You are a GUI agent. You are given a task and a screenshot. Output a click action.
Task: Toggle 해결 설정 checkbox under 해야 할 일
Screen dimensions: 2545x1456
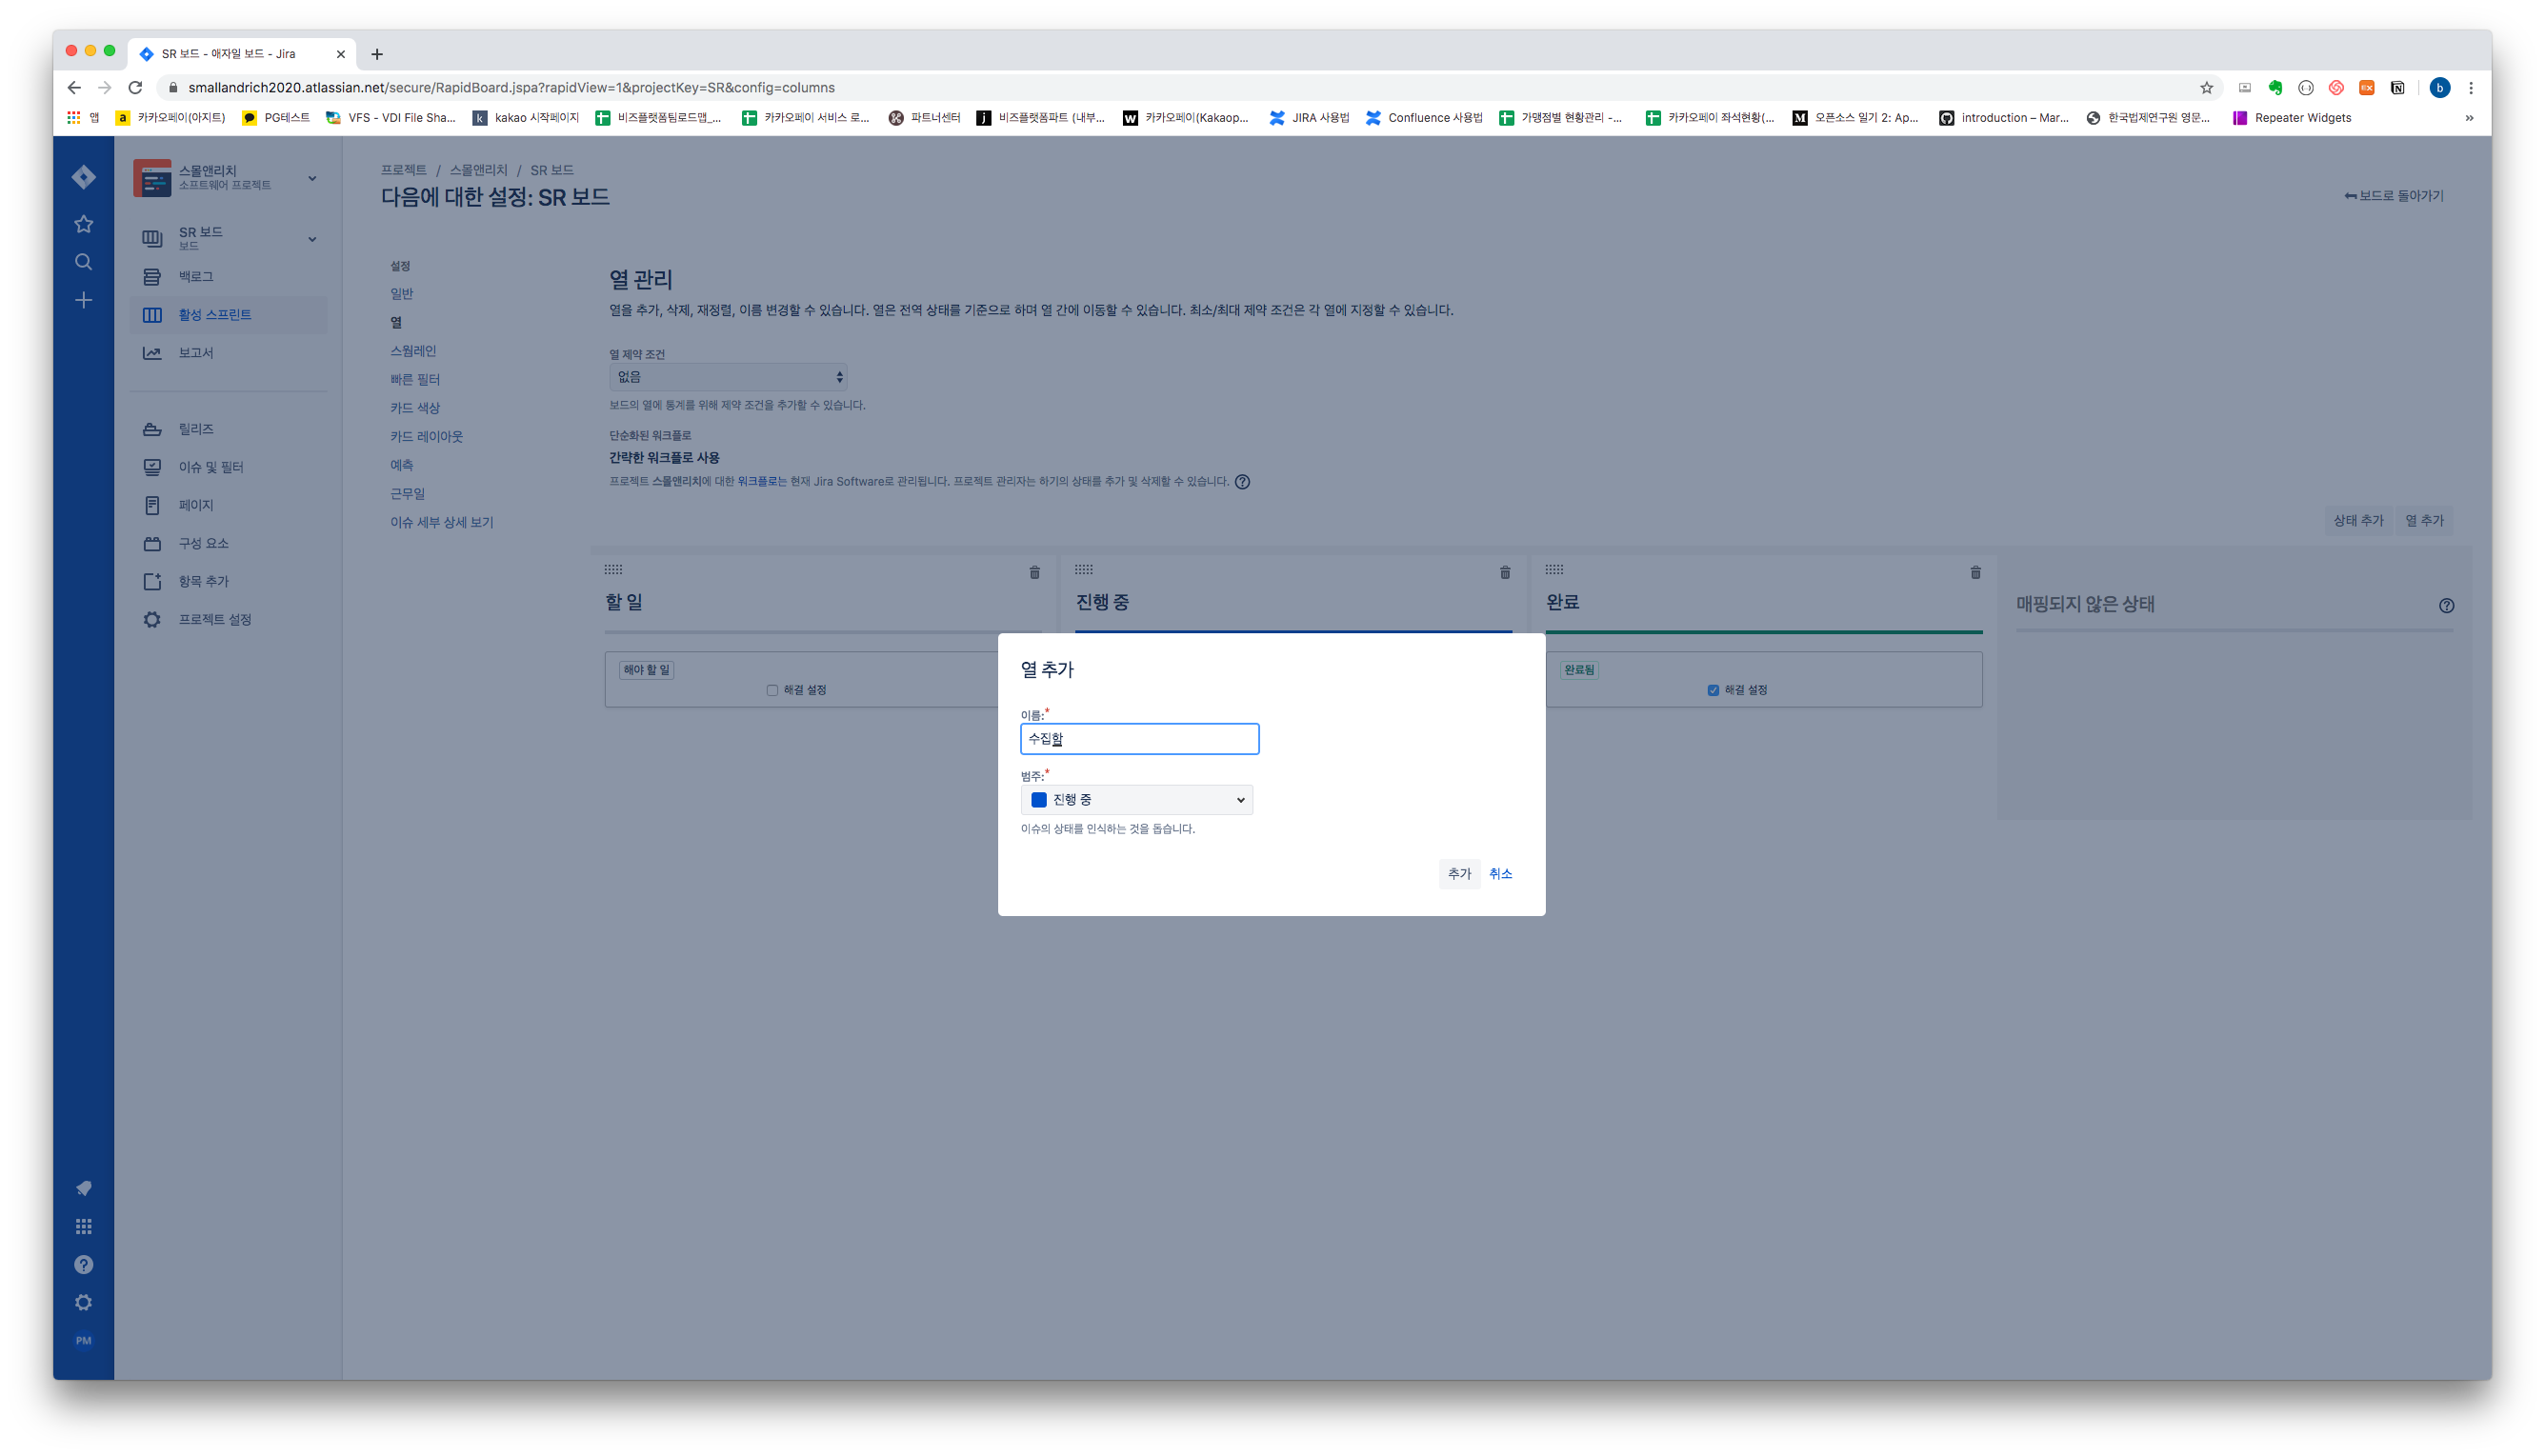coord(772,690)
